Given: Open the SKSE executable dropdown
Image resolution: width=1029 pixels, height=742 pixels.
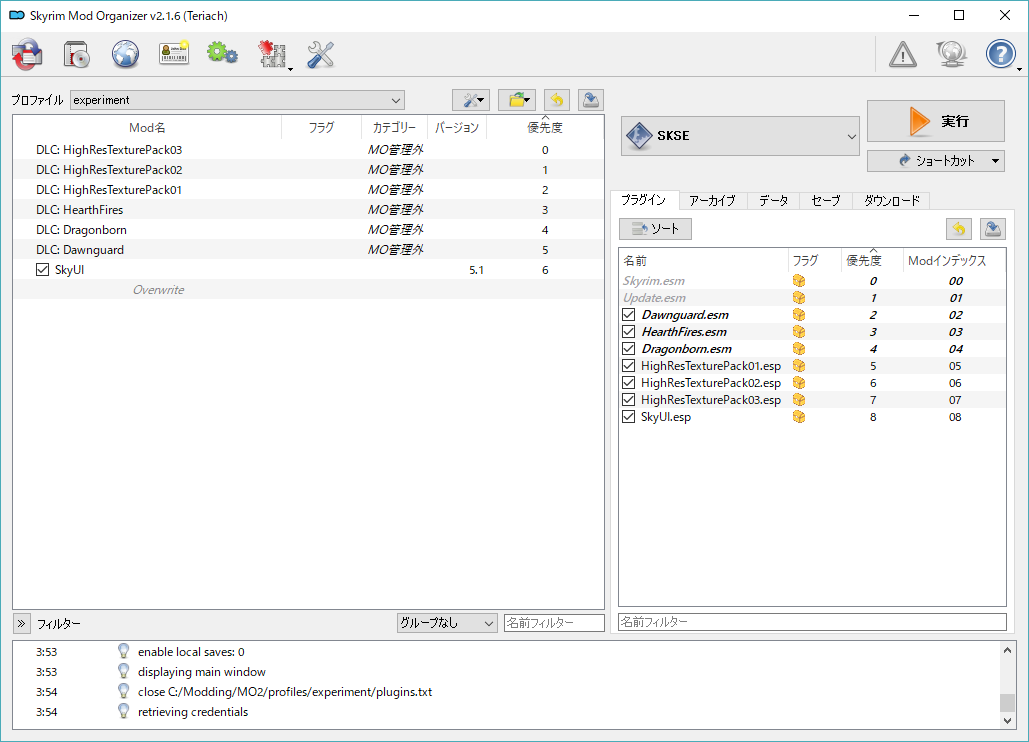Looking at the screenshot, I should click(740, 136).
